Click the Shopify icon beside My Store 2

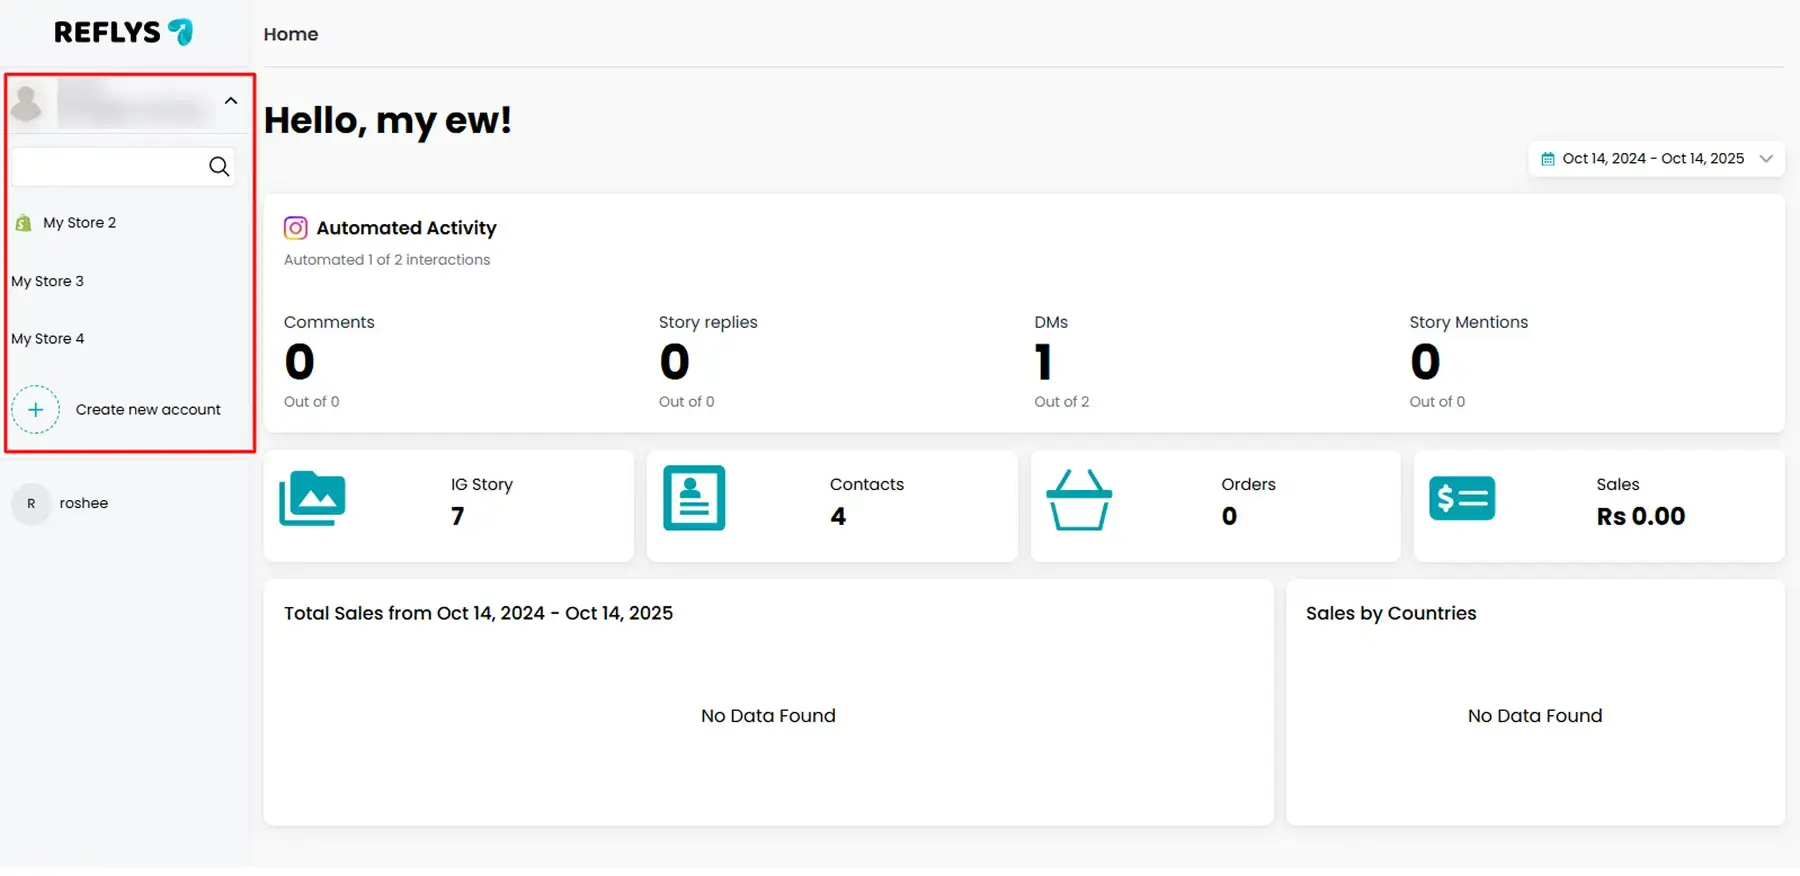click(23, 223)
